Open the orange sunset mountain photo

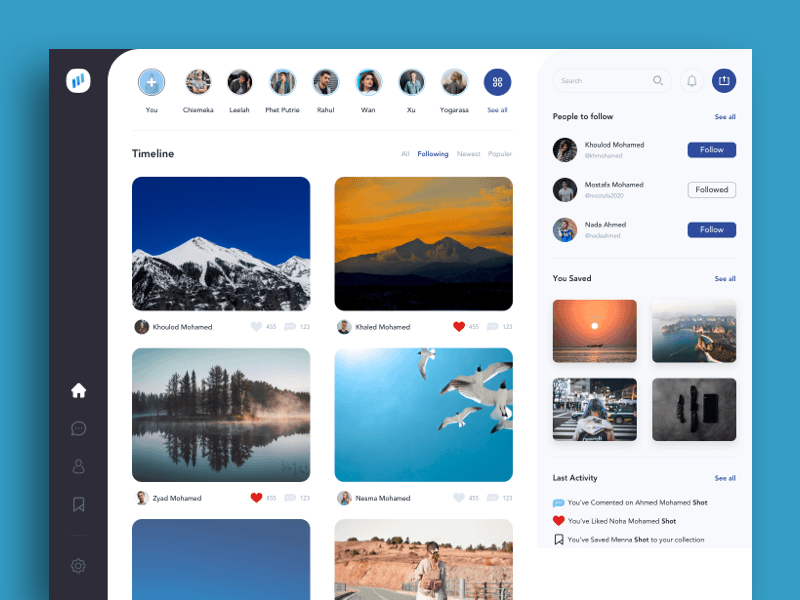coord(423,243)
